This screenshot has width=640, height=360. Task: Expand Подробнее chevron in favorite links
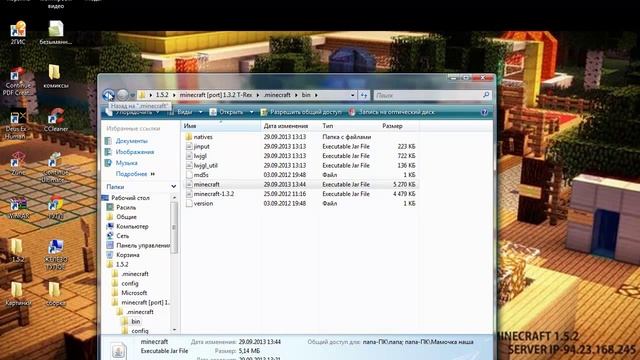click(x=153, y=174)
